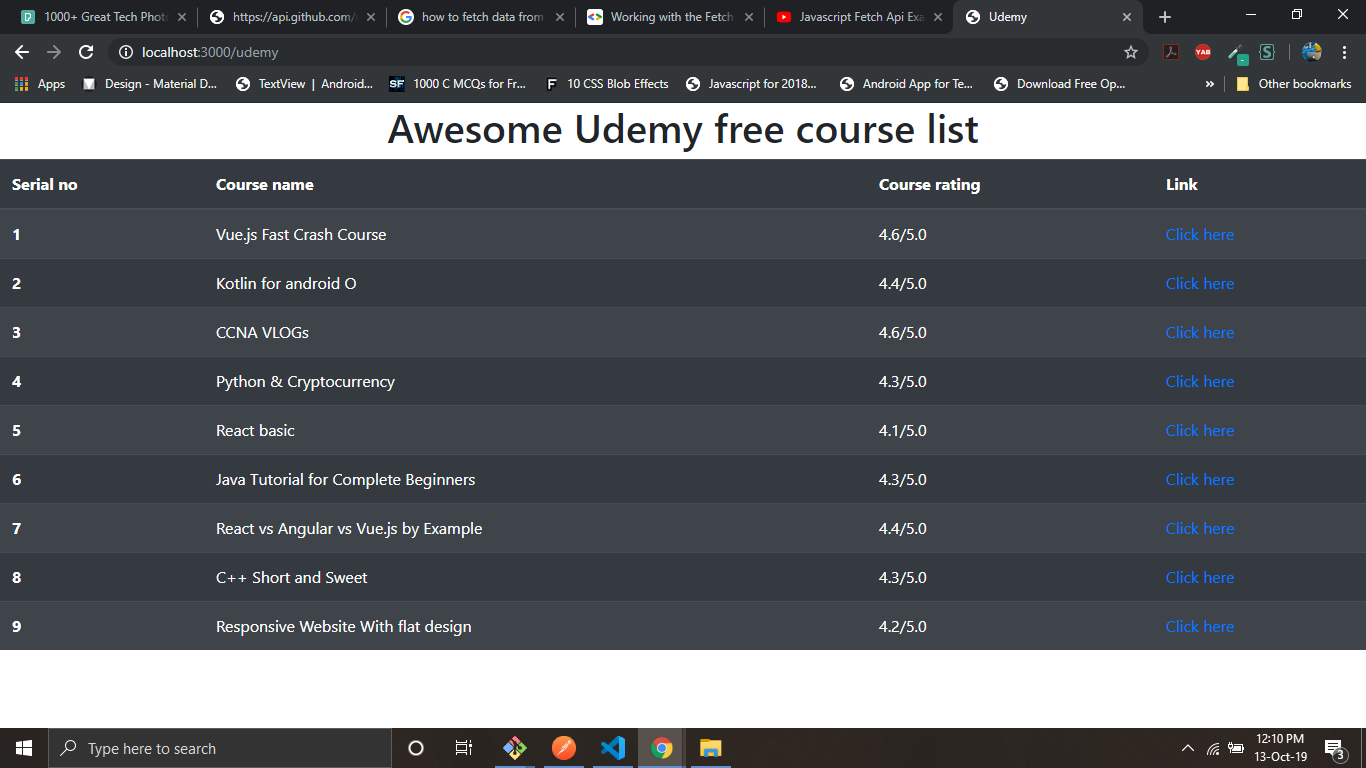Screen dimensions: 1366x768
Task: Expand the hidden bookmarks overflow chevron
Action: coord(1210,84)
